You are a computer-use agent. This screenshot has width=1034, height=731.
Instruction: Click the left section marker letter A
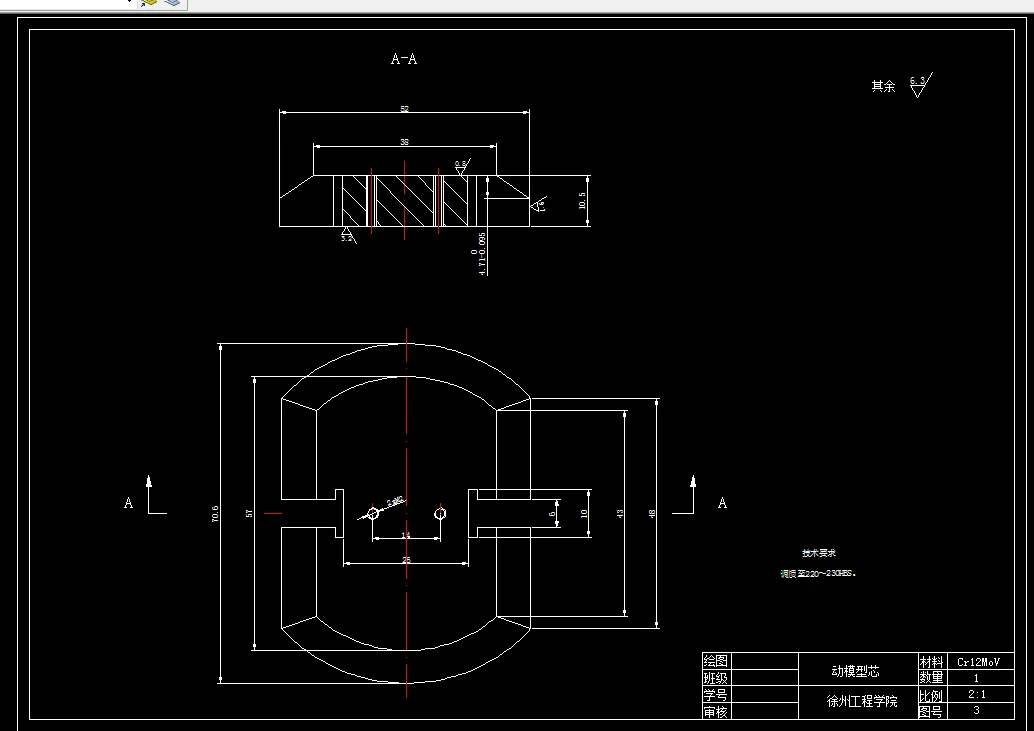[x=129, y=503]
